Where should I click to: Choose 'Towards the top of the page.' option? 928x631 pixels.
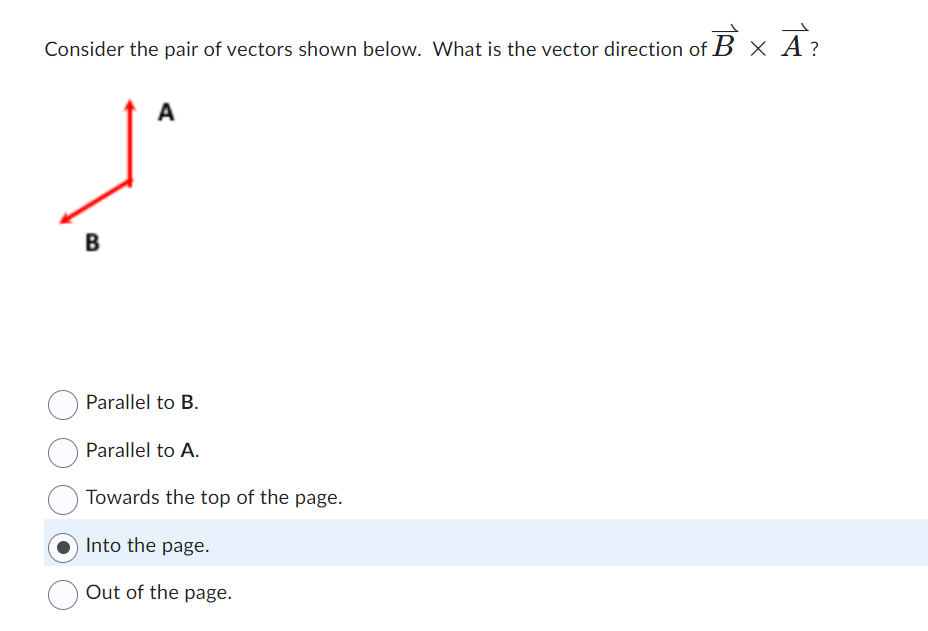[62, 500]
